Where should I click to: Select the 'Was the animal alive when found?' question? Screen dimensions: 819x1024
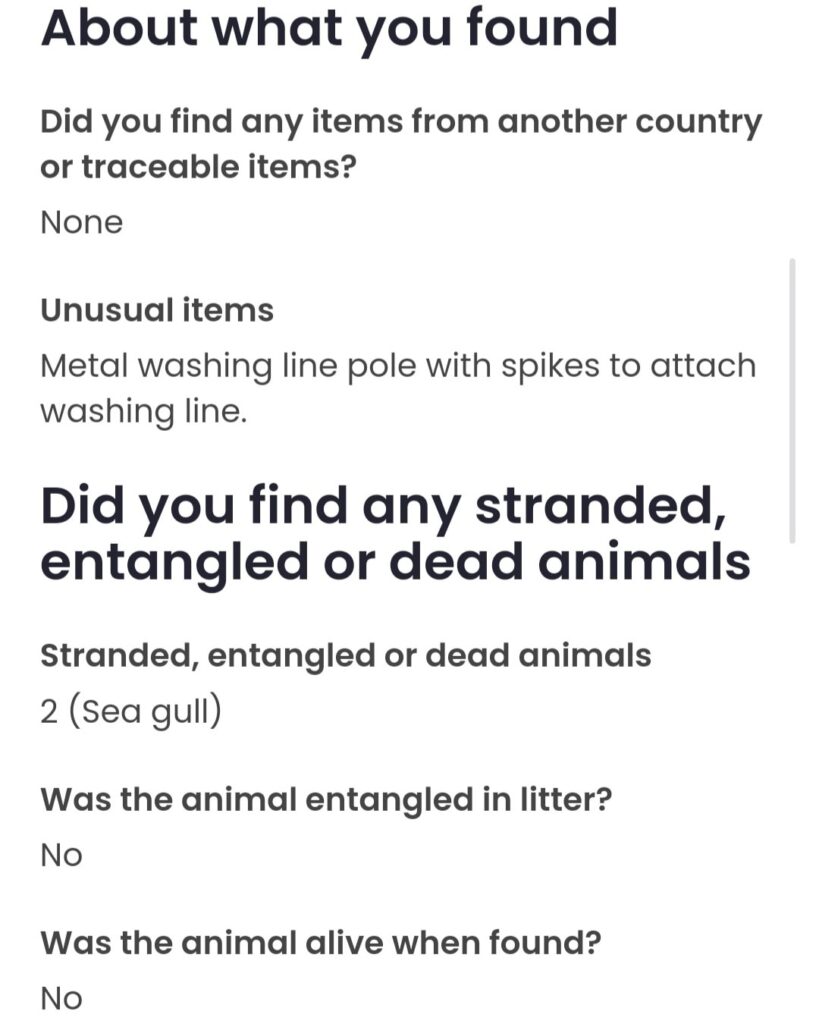pos(321,943)
